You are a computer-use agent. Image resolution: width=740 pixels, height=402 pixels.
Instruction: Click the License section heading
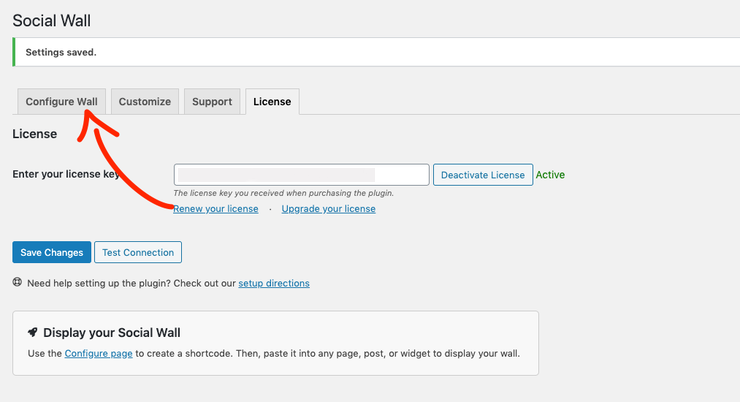pyautogui.click(x=34, y=134)
